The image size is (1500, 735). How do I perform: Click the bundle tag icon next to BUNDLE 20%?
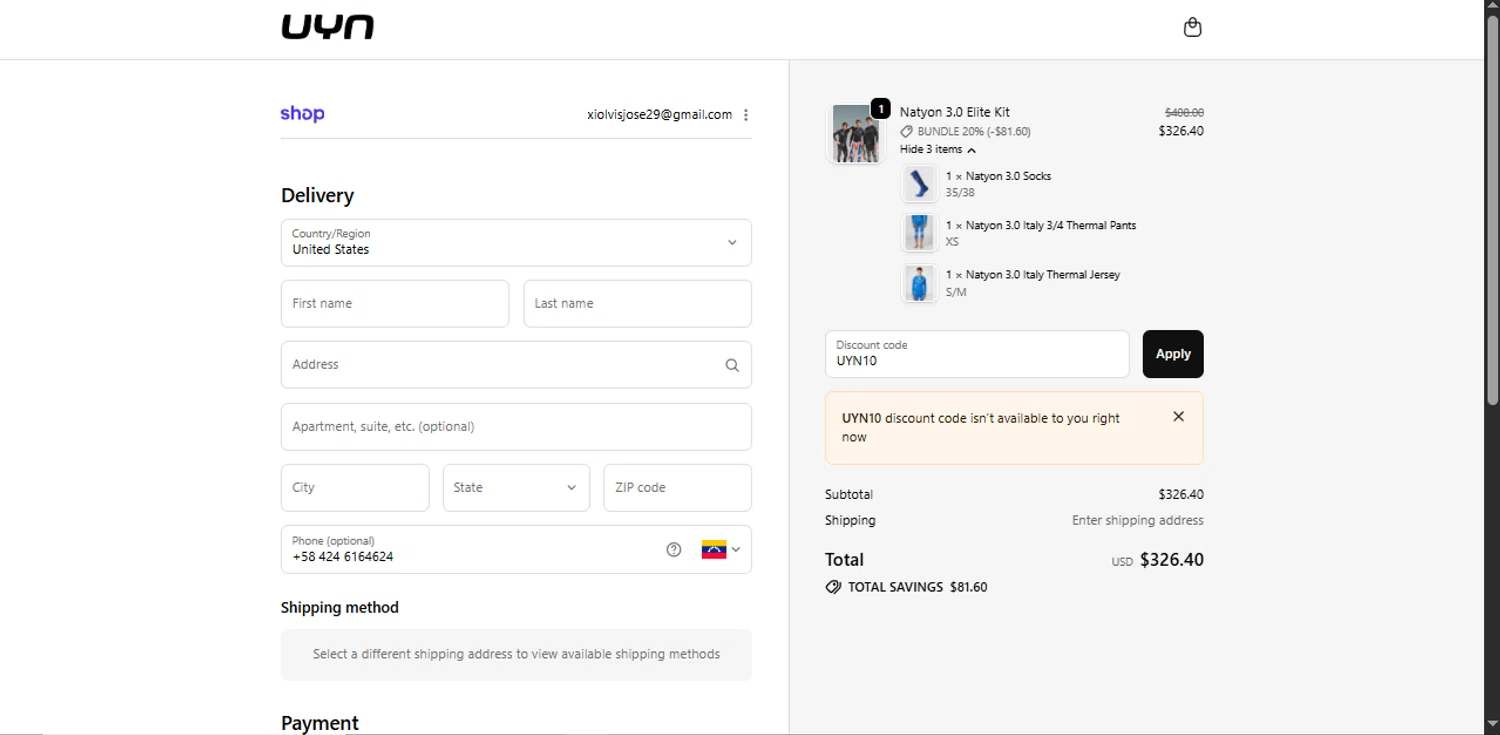click(906, 131)
